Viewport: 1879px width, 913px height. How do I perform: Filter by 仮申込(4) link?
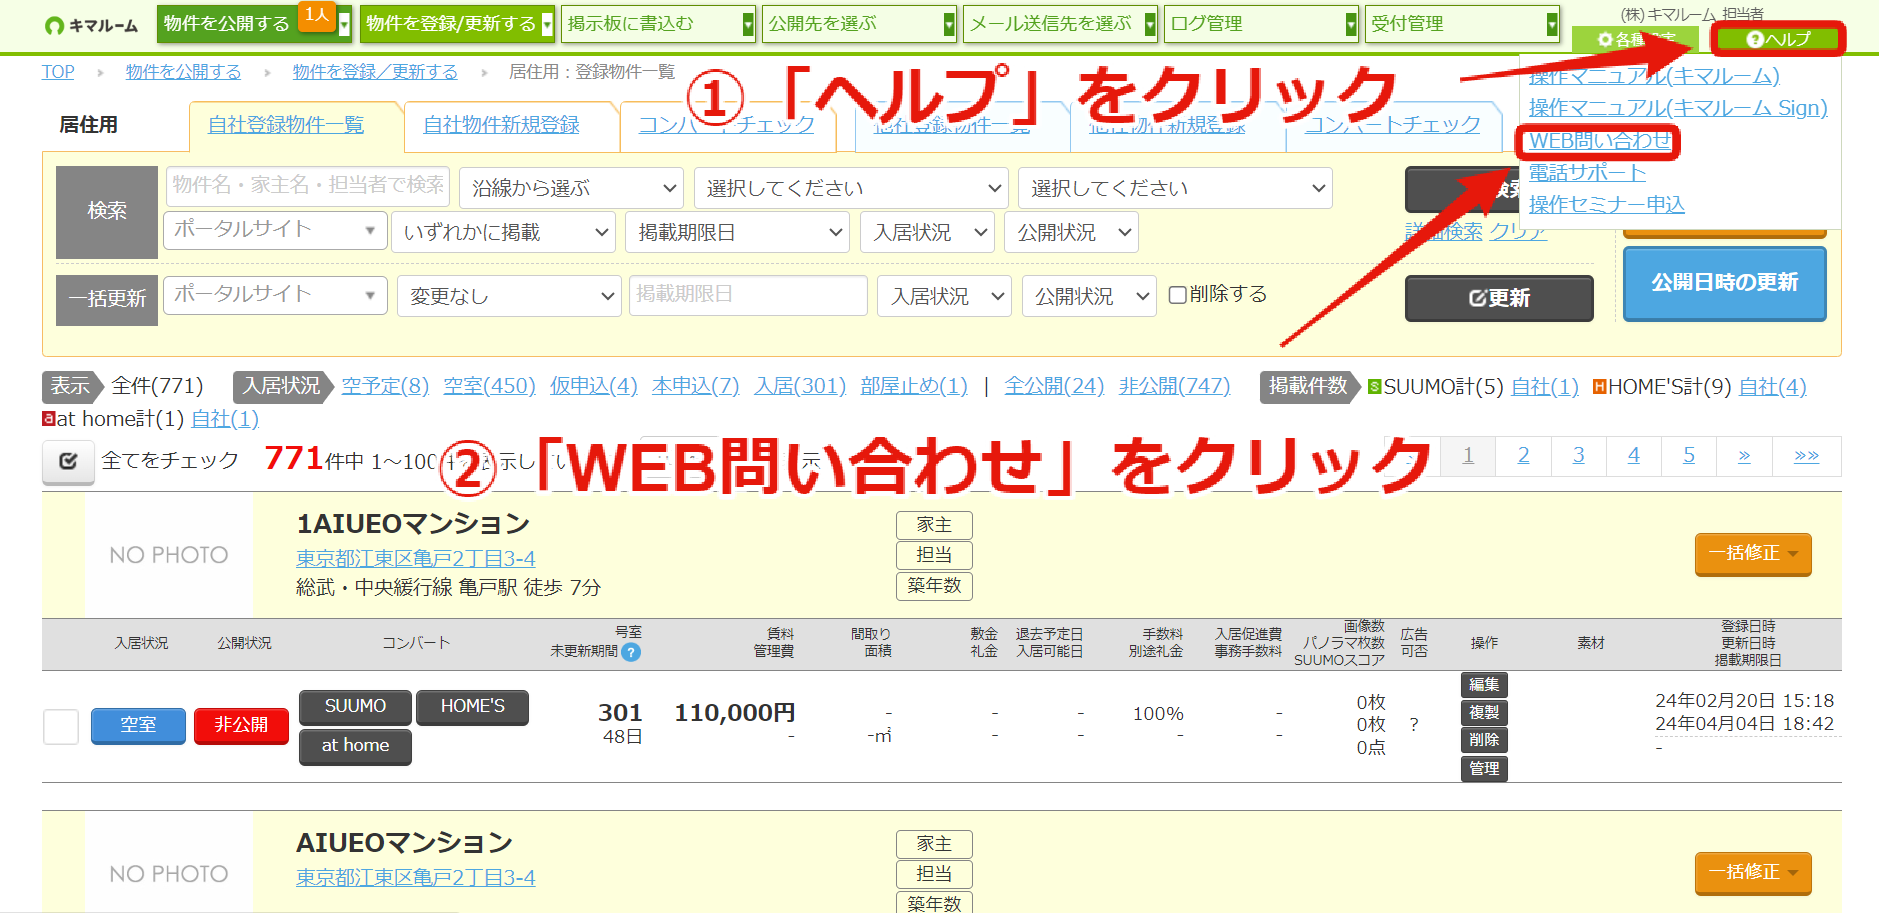593,386
